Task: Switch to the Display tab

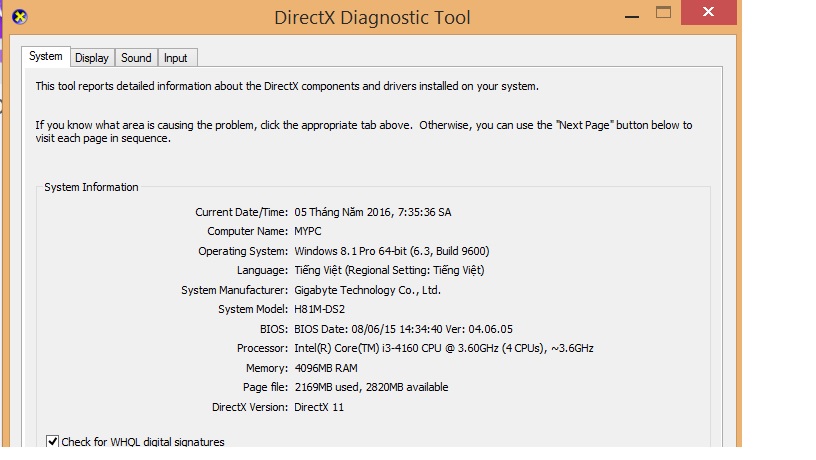Action: (x=92, y=58)
